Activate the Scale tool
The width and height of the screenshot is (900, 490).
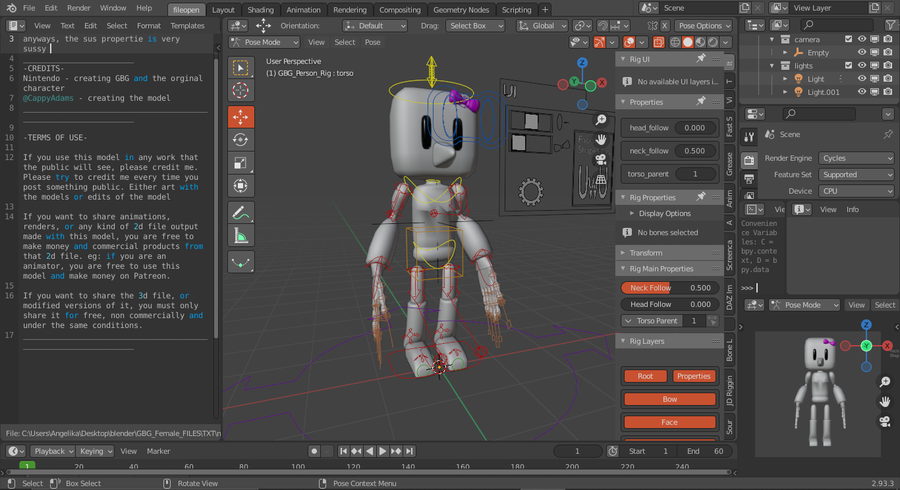[x=240, y=163]
